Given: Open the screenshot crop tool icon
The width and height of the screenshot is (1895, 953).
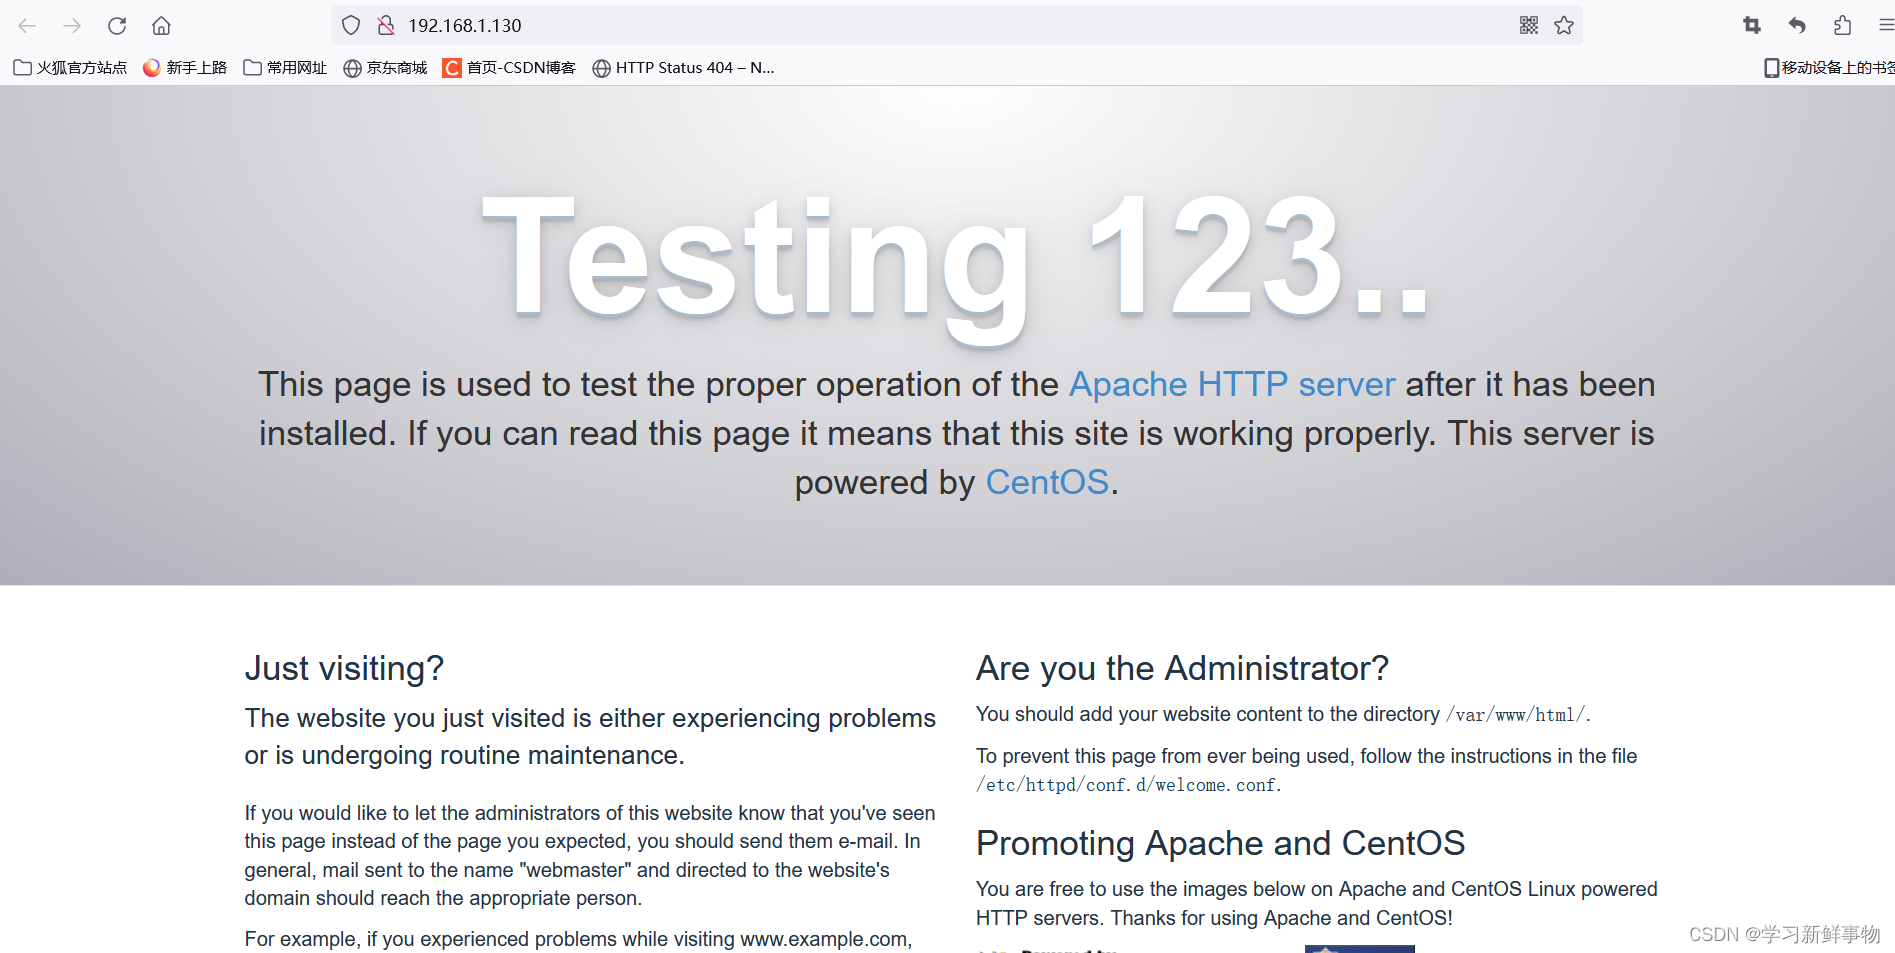Looking at the screenshot, I should point(1752,25).
